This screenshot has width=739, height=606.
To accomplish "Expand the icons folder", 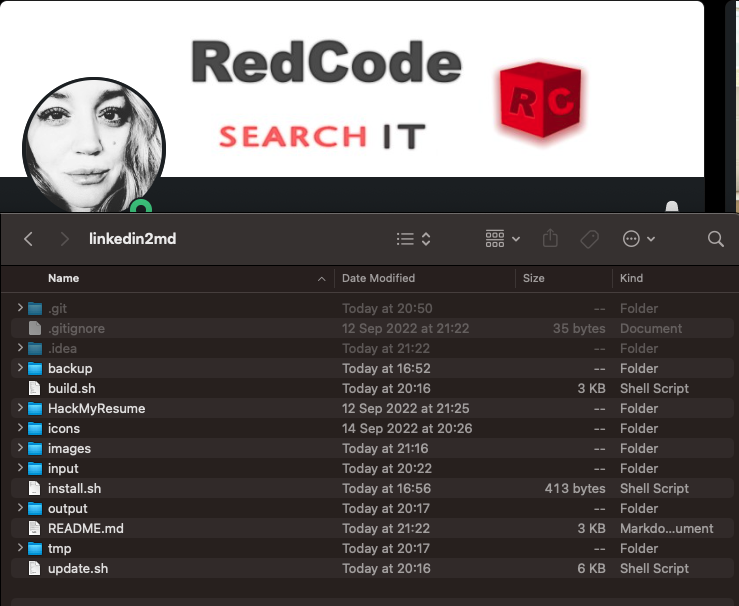I will [20, 428].
